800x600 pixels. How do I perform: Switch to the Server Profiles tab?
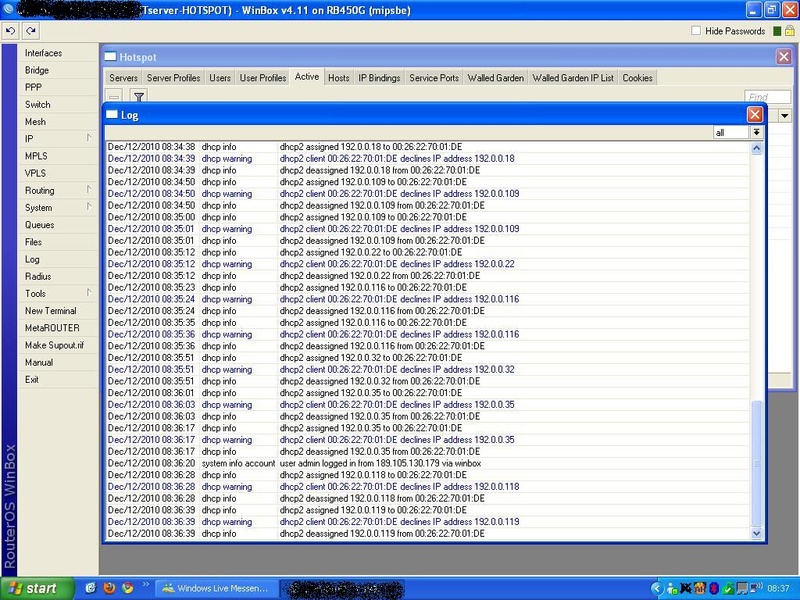pyautogui.click(x=173, y=78)
